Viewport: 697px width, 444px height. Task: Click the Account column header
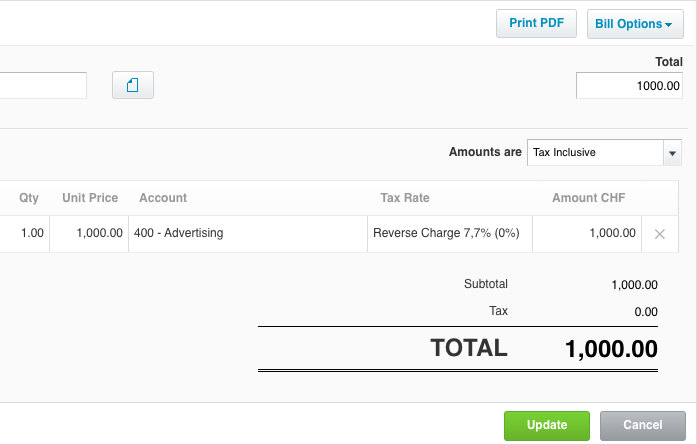pos(163,198)
